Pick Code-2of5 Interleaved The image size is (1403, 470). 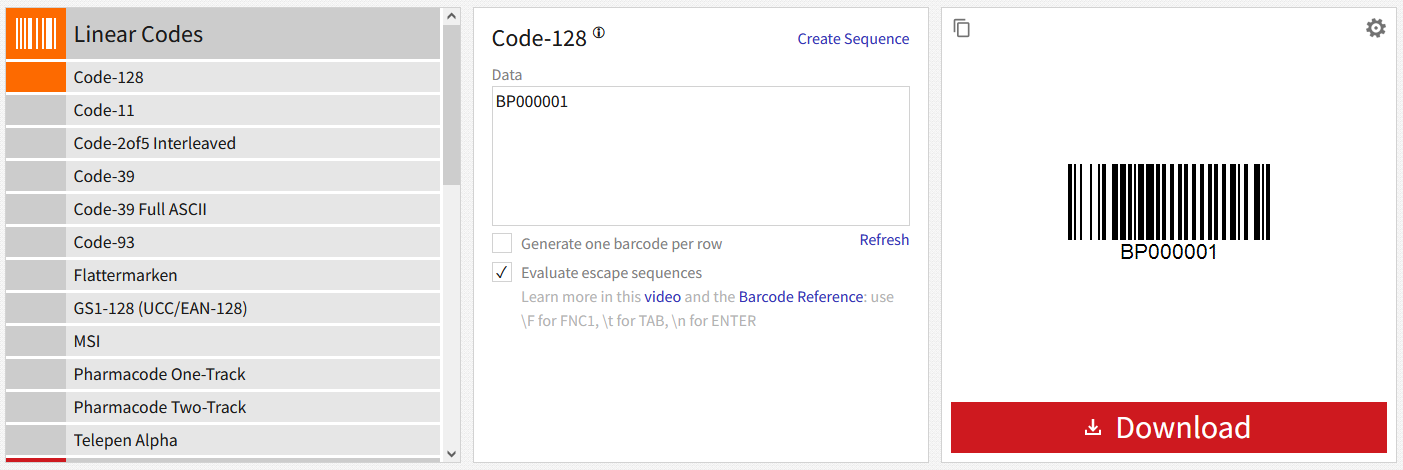(154, 143)
